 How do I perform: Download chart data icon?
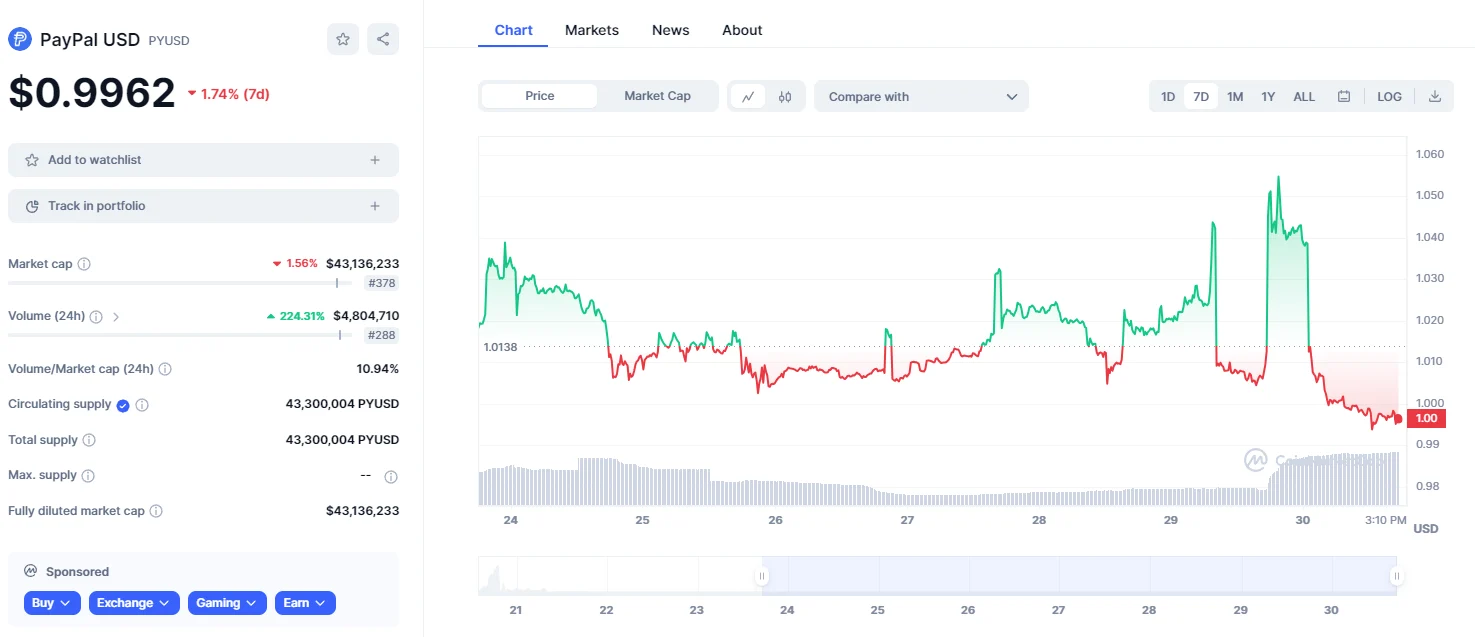coord(1435,97)
